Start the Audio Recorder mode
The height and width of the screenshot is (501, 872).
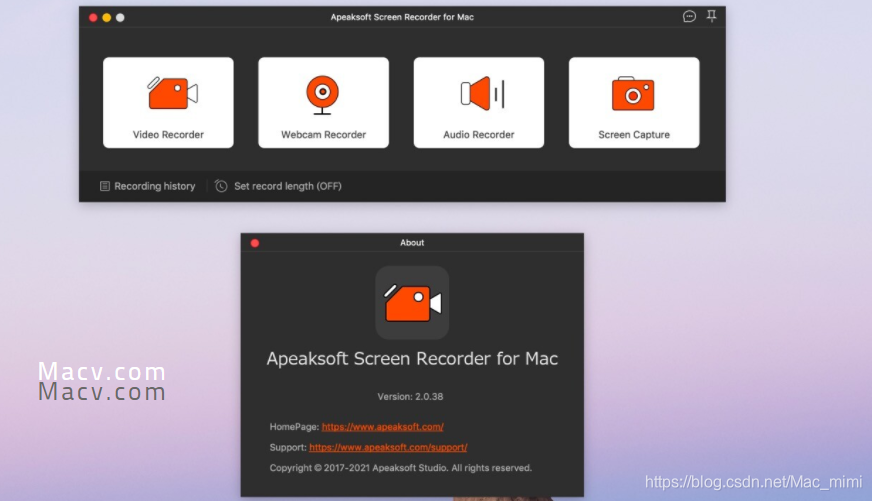478,102
